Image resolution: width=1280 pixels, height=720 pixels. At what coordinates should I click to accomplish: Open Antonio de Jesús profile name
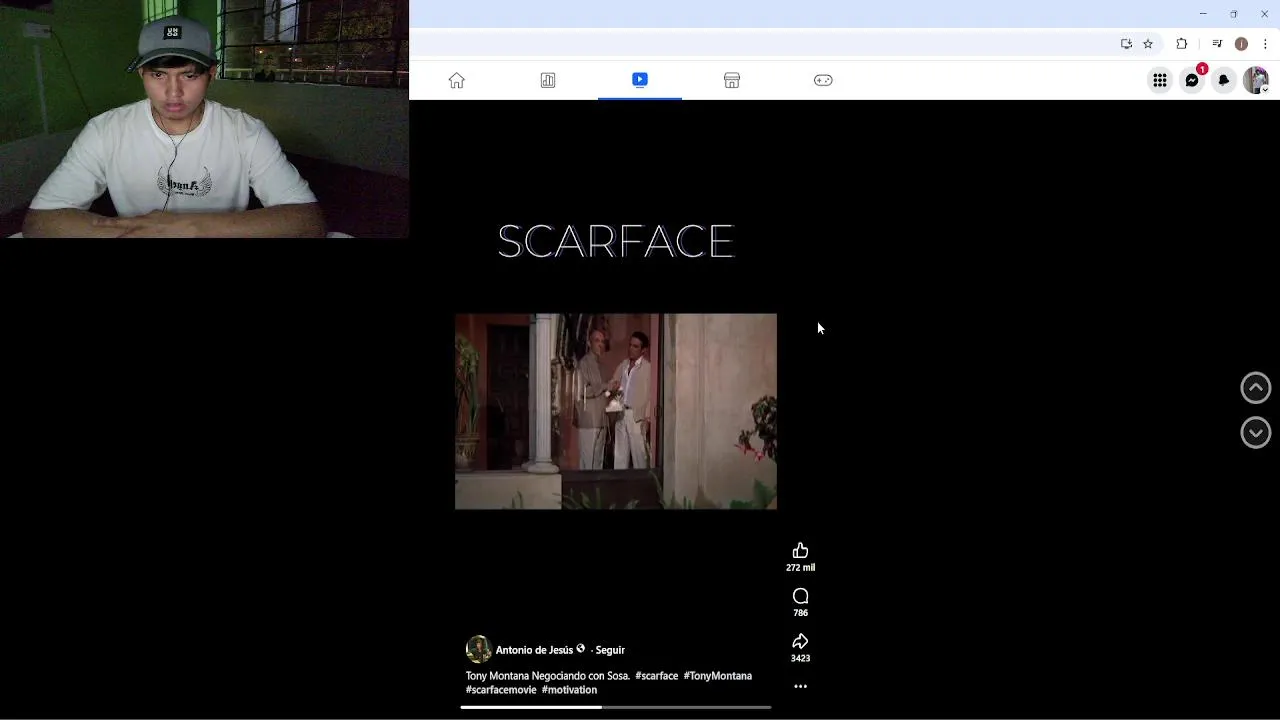(x=534, y=650)
